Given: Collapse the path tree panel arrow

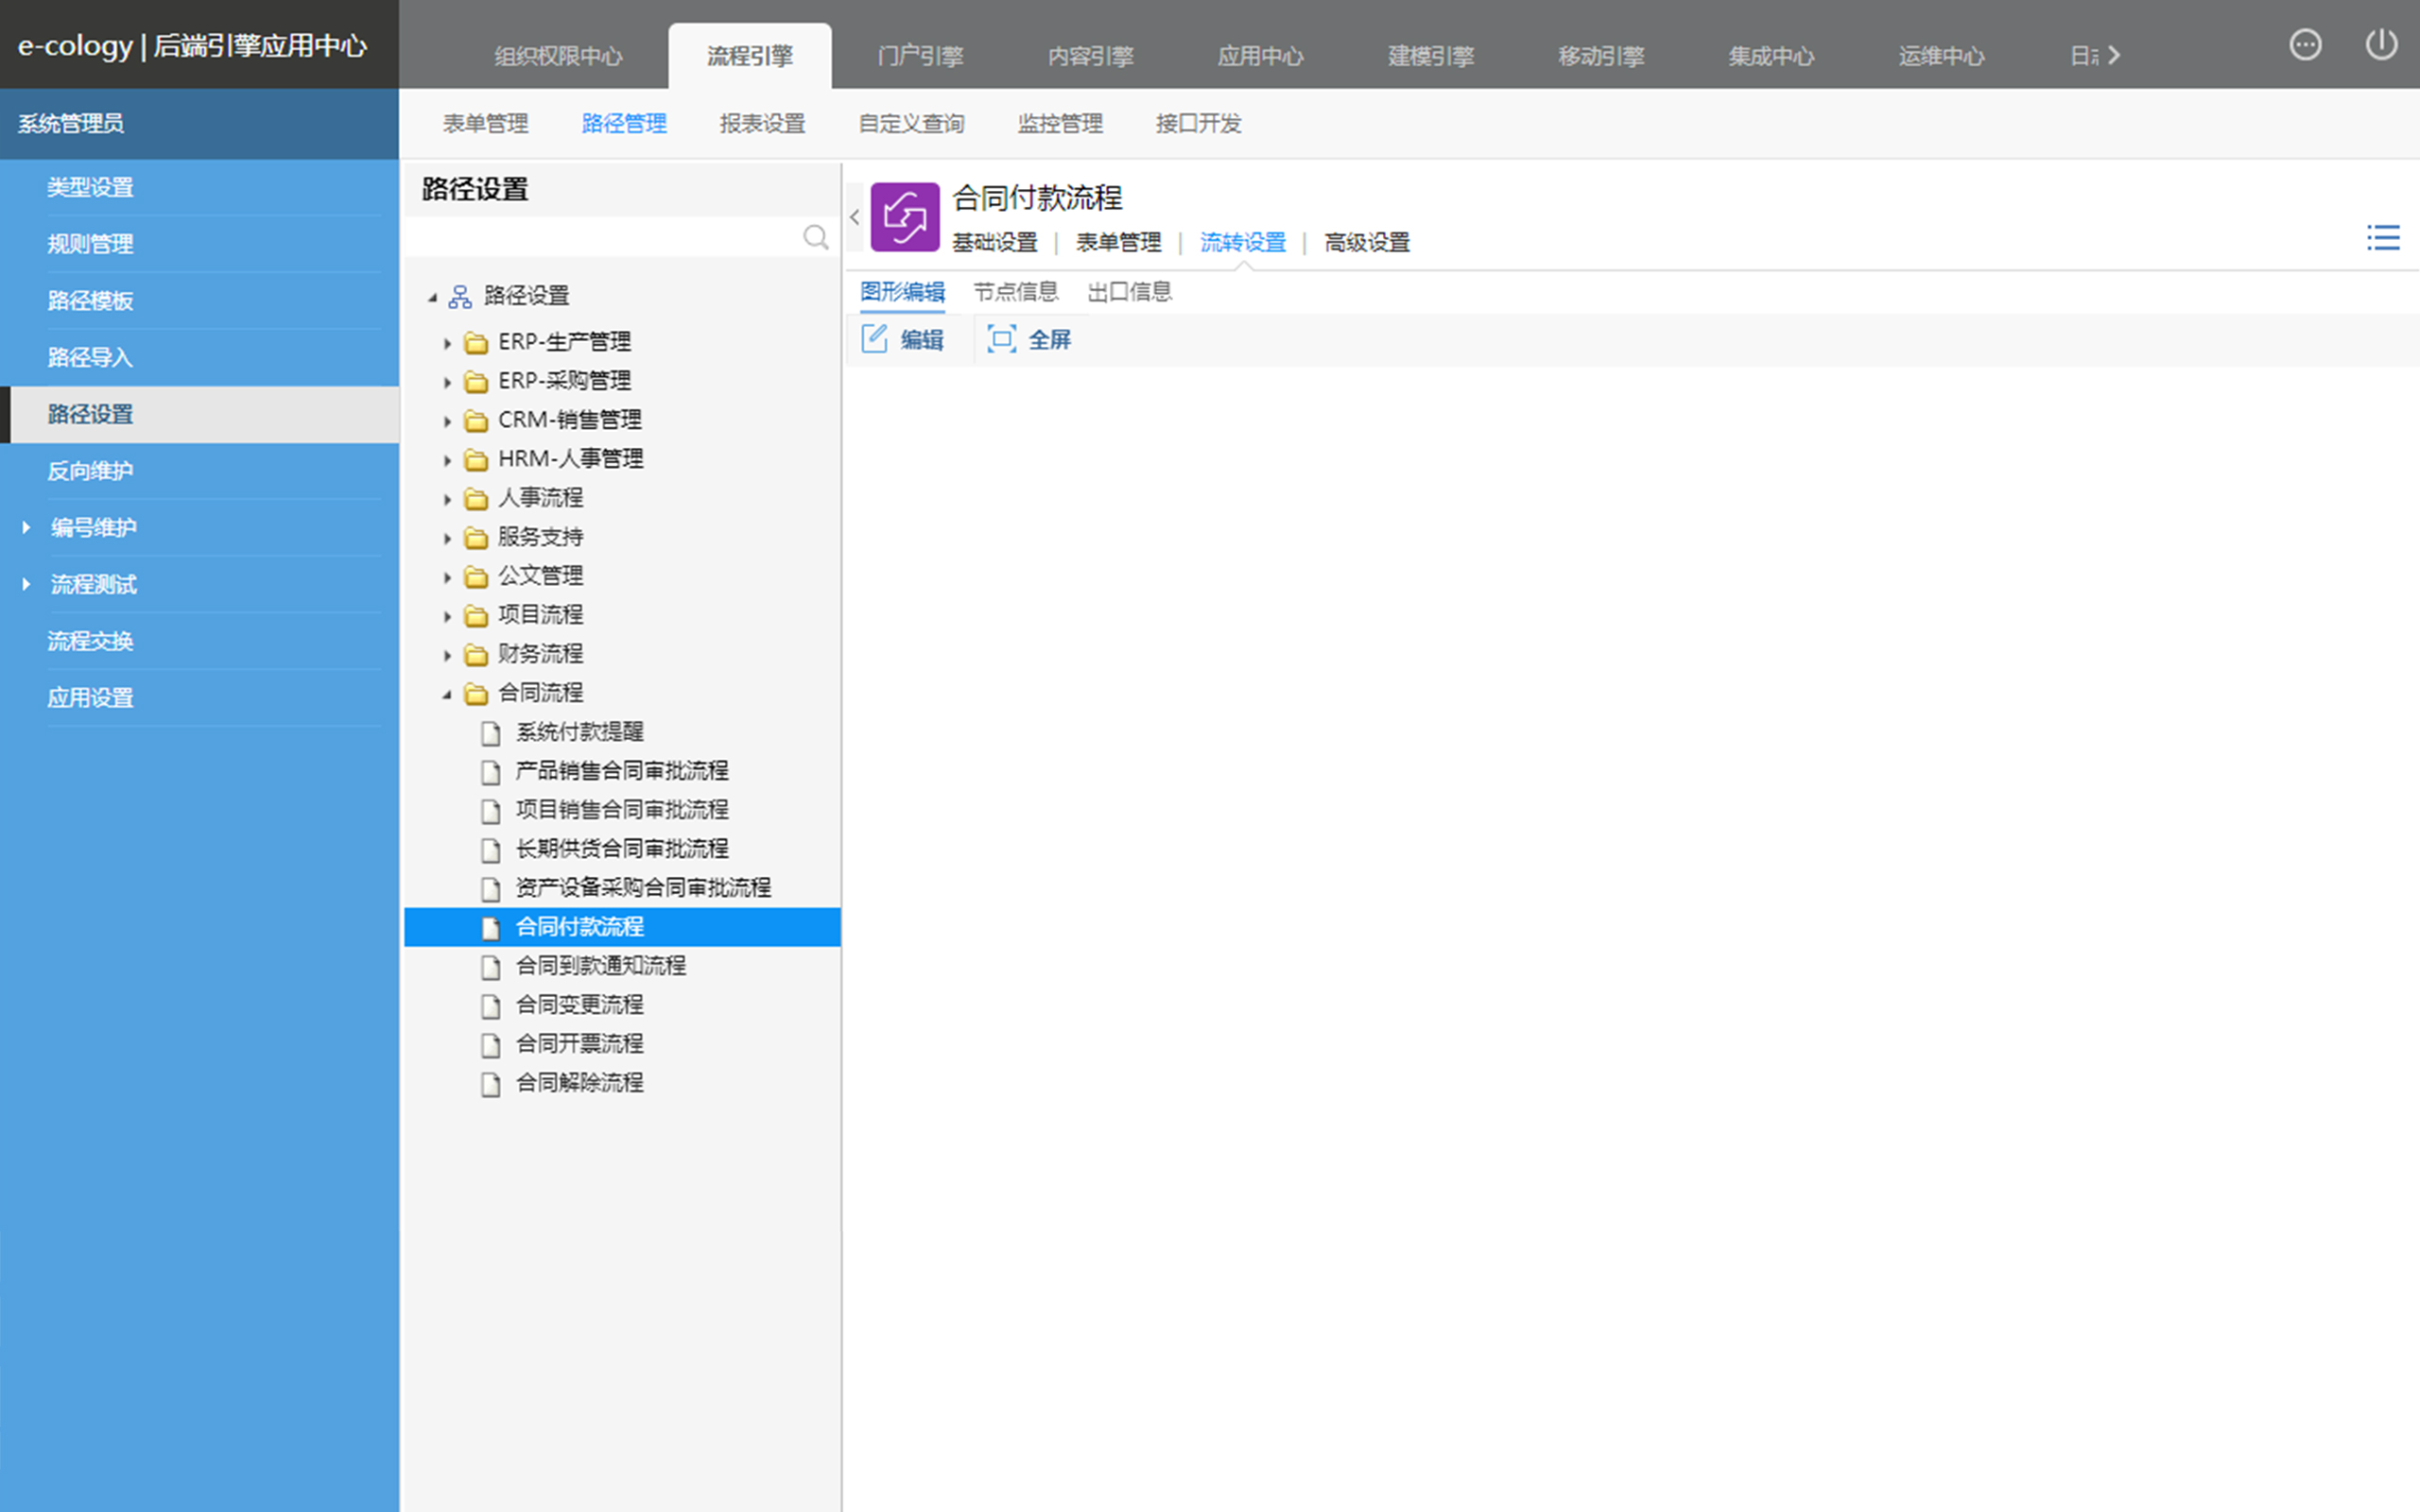Looking at the screenshot, I should 854,216.
